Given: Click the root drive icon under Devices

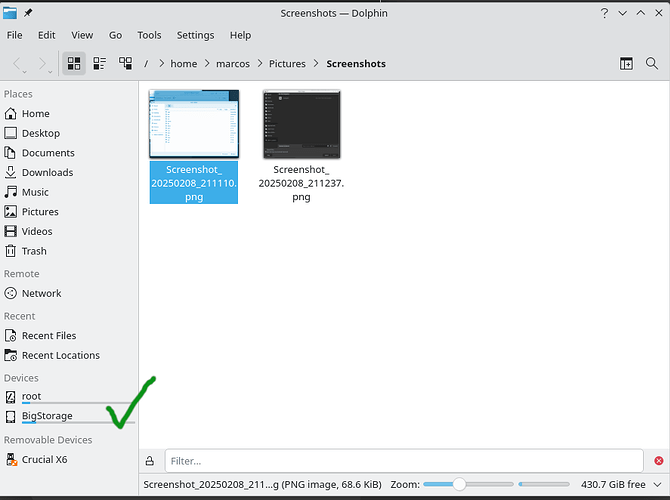Looking at the screenshot, I should [x=11, y=397].
